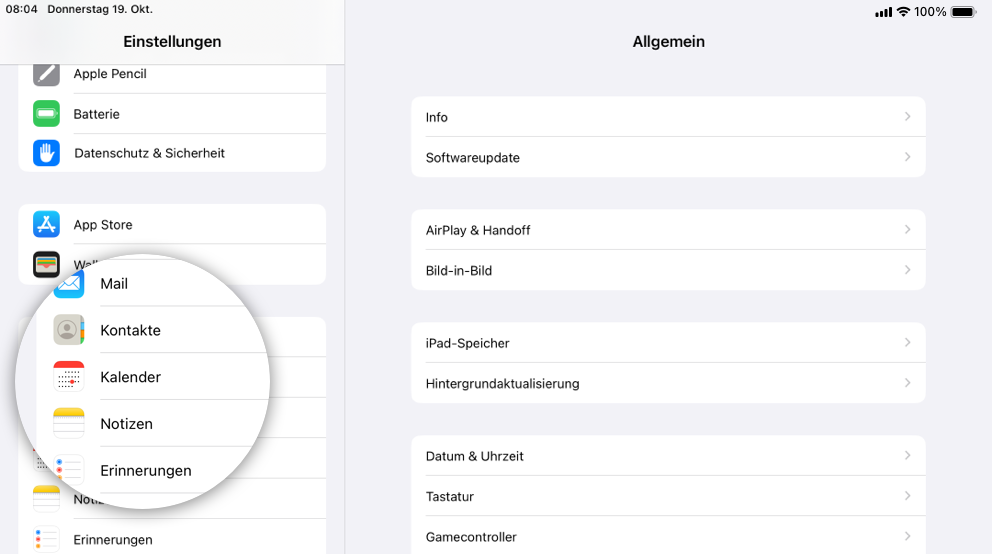Screen dimensions: 992x554
Task: Choose the magnified Kalender icon
Action: [68, 376]
